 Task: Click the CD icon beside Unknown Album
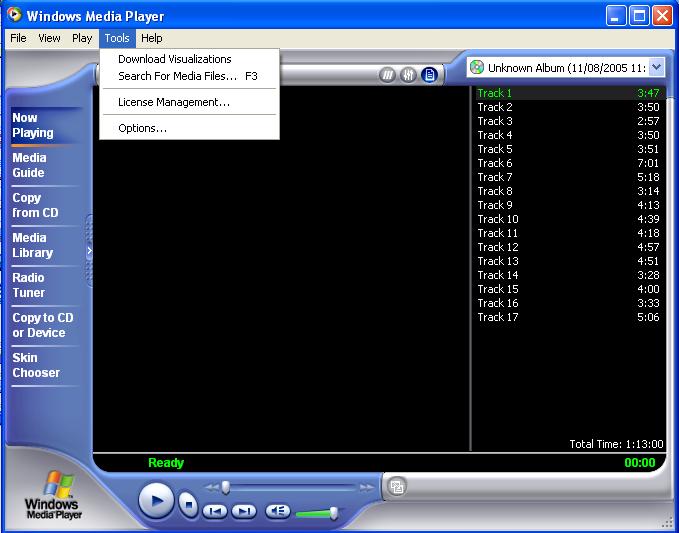pyautogui.click(x=477, y=67)
